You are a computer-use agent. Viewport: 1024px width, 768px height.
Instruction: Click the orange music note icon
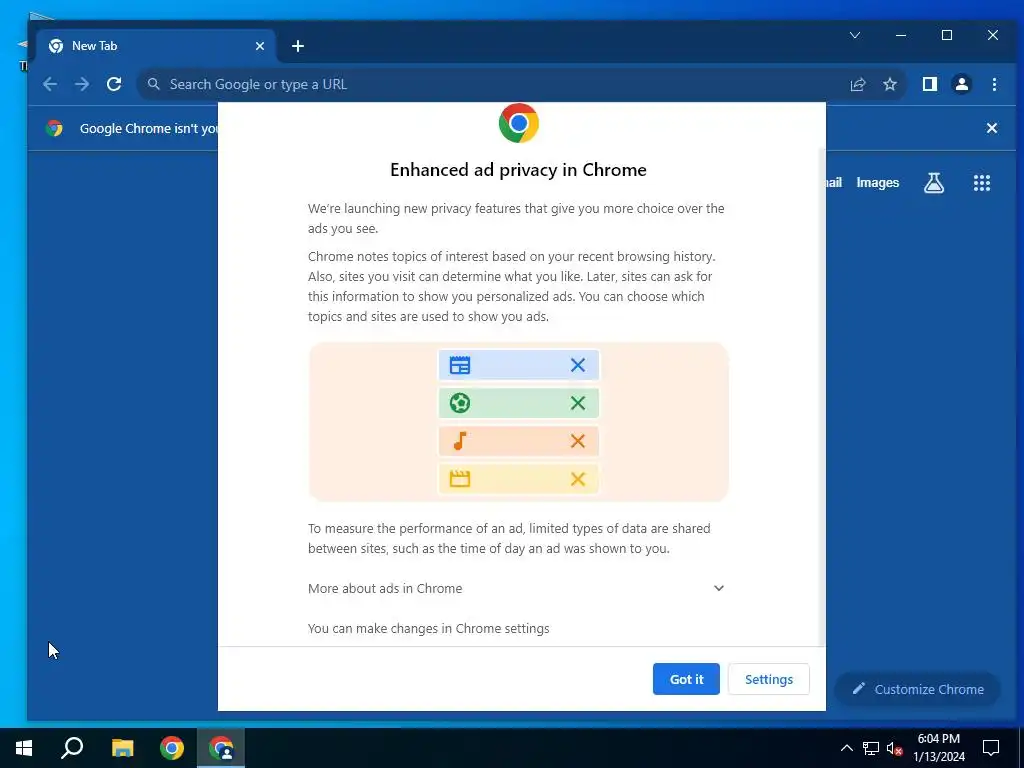click(x=460, y=441)
